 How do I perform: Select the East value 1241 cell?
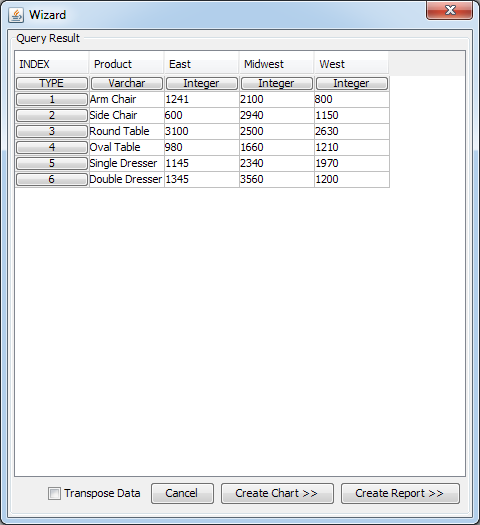point(202,99)
